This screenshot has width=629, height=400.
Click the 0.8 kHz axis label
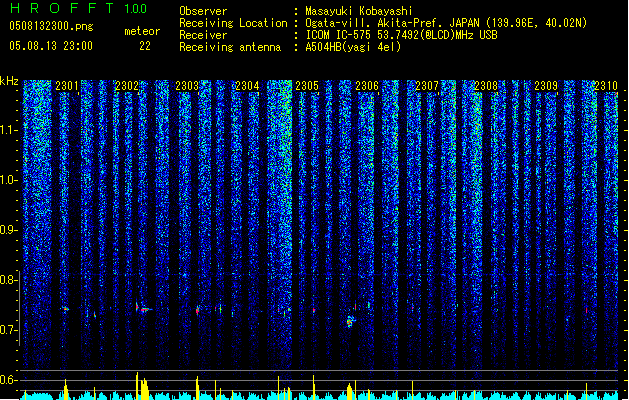[x=9, y=280]
